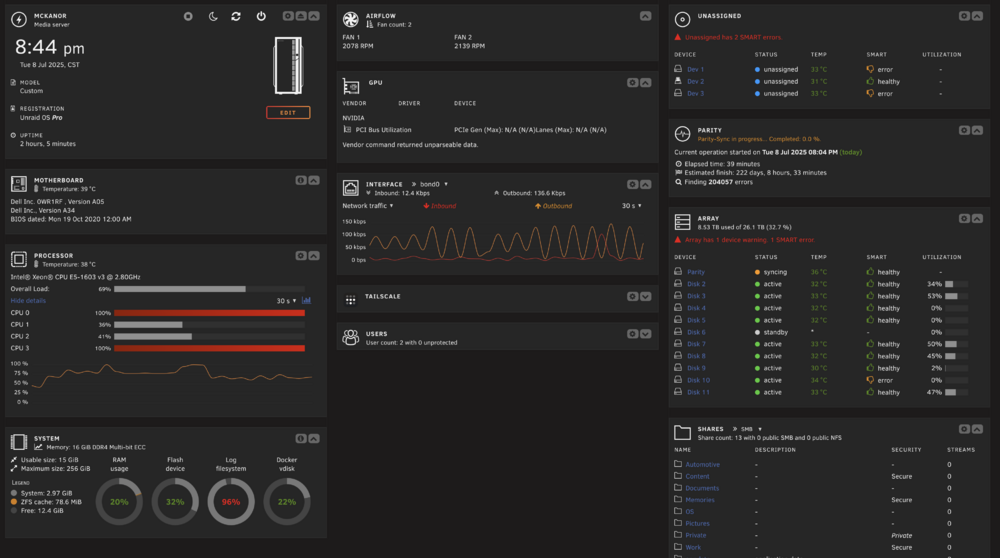
Task: Open the Memories share link
Action: coord(700,500)
